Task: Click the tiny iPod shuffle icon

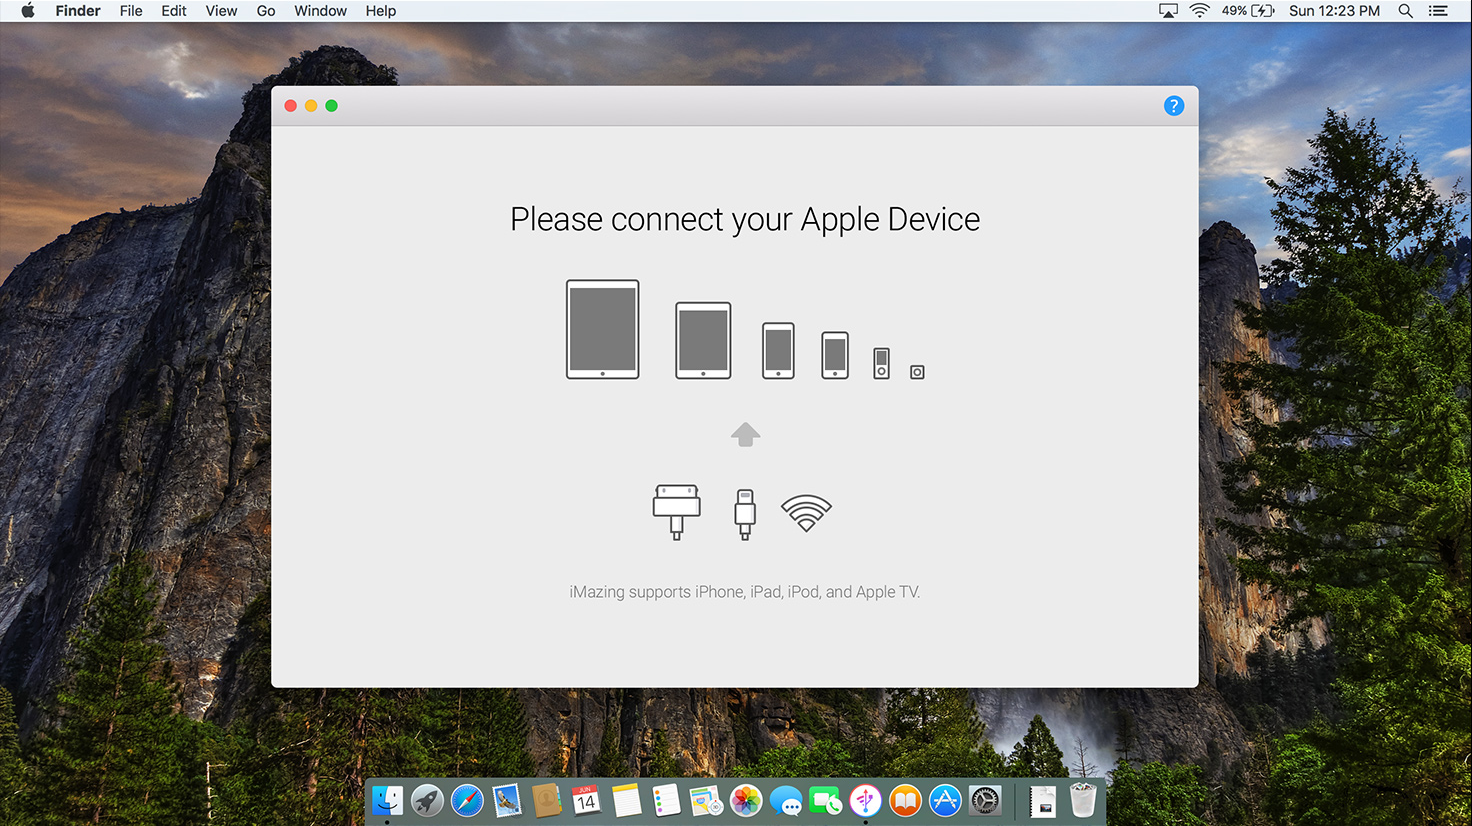Action: tap(917, 372)
